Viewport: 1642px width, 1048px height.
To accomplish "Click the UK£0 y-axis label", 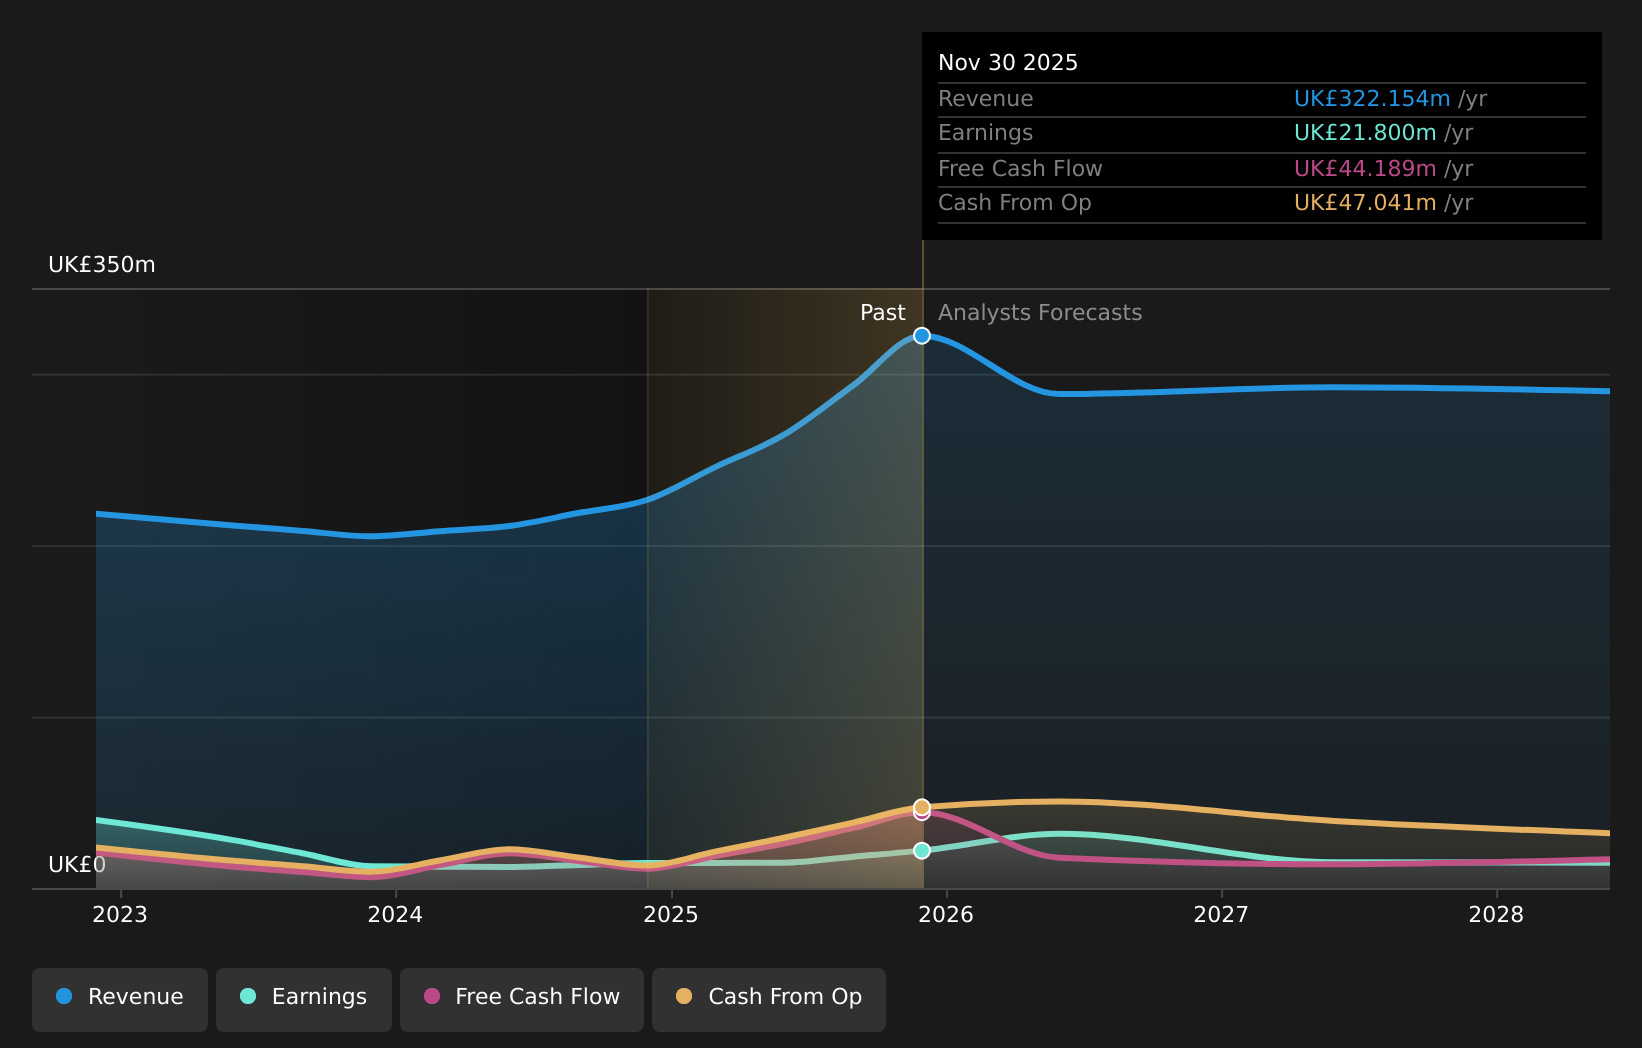I will click(77, 865).
